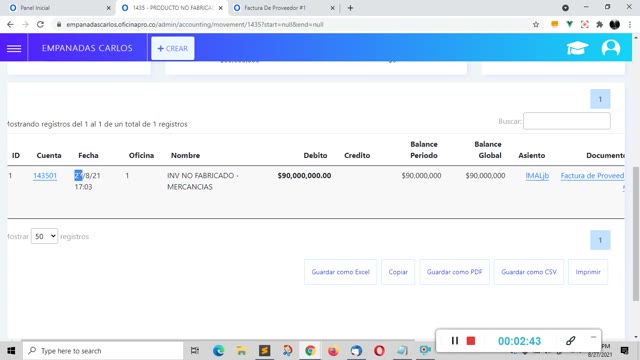Go back with browser back arrow
640x360 pixels.
click(10, 24)
